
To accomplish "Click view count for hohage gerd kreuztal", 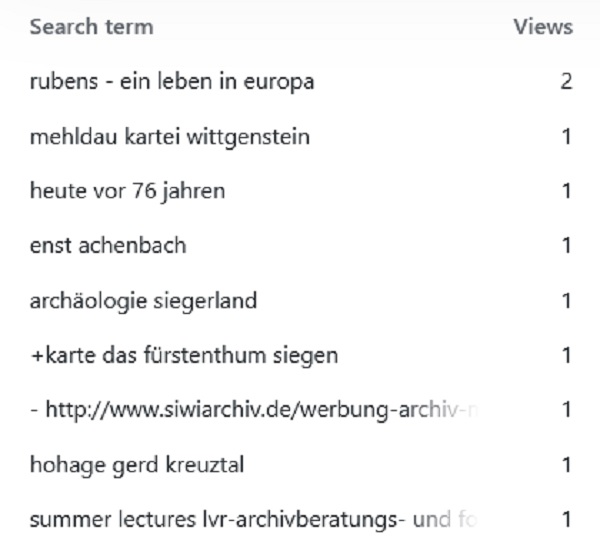I will click(567, 465).
